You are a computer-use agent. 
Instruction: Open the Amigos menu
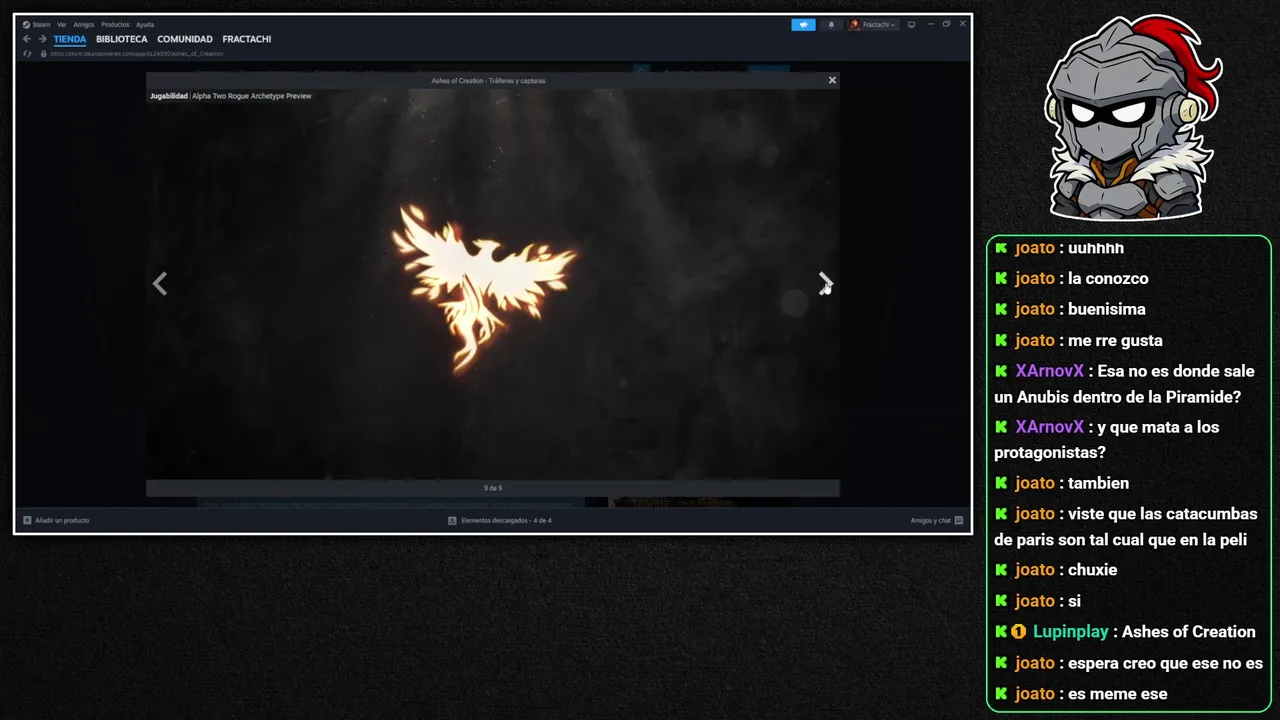coord(84,24)
